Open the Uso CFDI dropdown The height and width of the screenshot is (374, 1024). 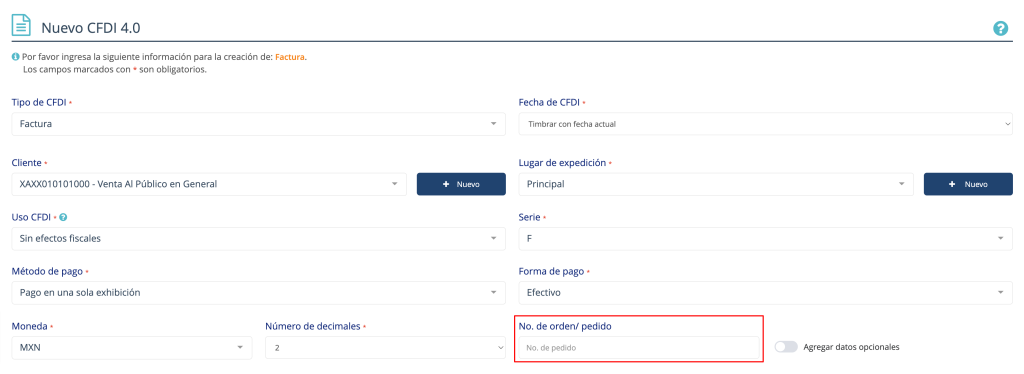[x=259, y=239]
